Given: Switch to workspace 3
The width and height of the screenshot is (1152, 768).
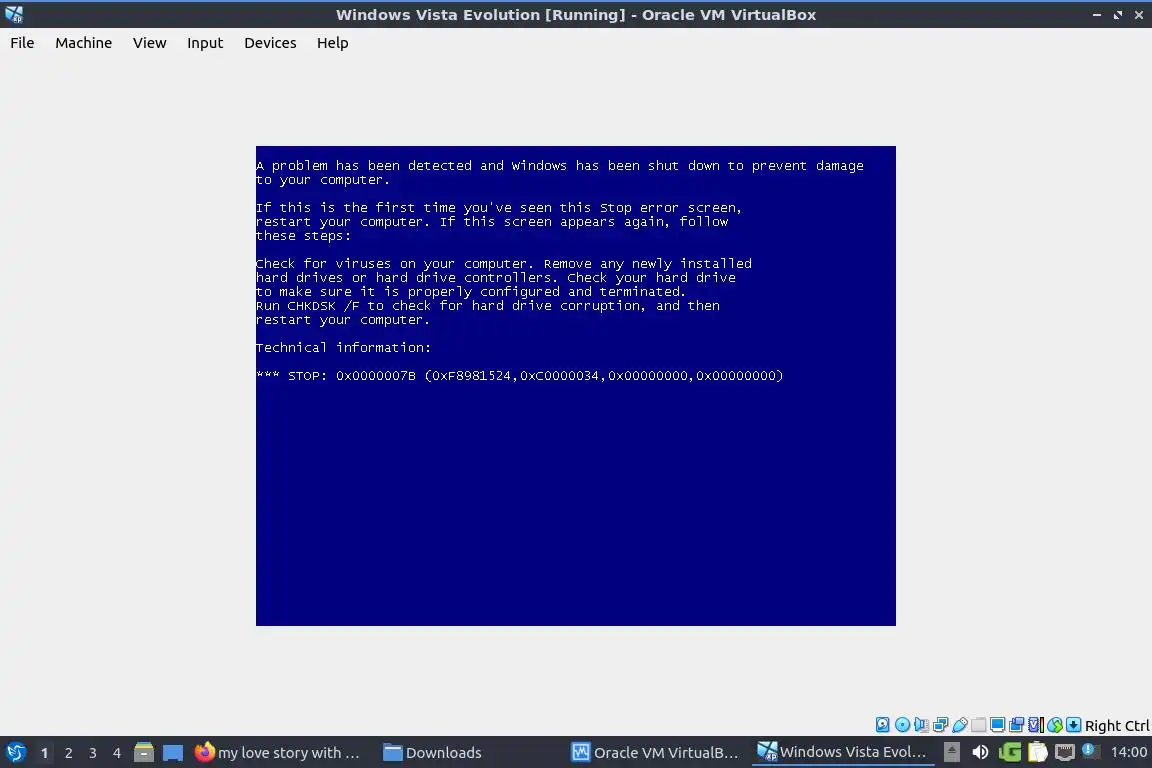Looking at the screenshot, I should point(93,753).
